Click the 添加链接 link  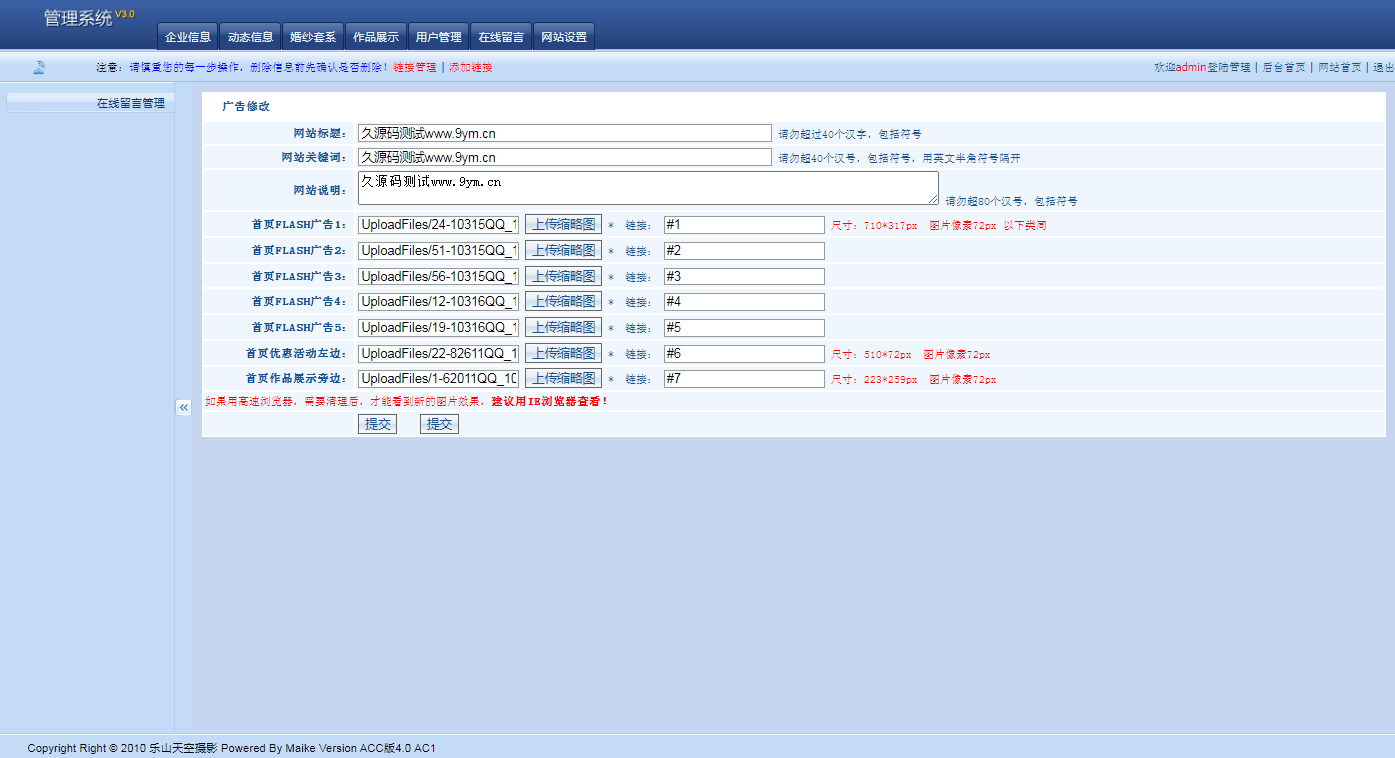[470, 67]
